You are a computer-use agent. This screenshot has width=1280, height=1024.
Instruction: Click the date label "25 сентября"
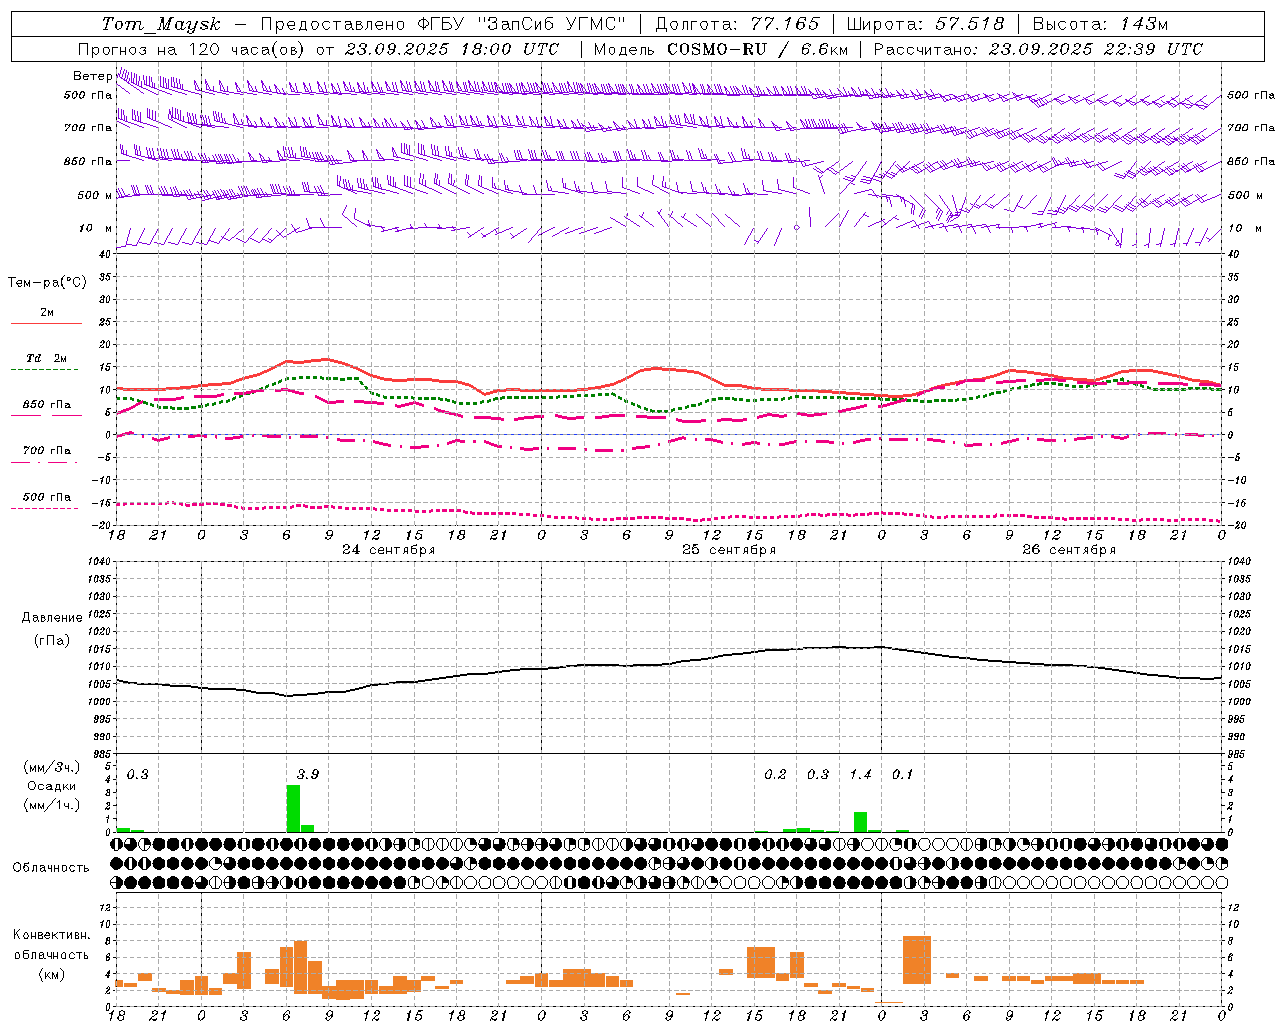pyautogui.click(x=729, y=550)
